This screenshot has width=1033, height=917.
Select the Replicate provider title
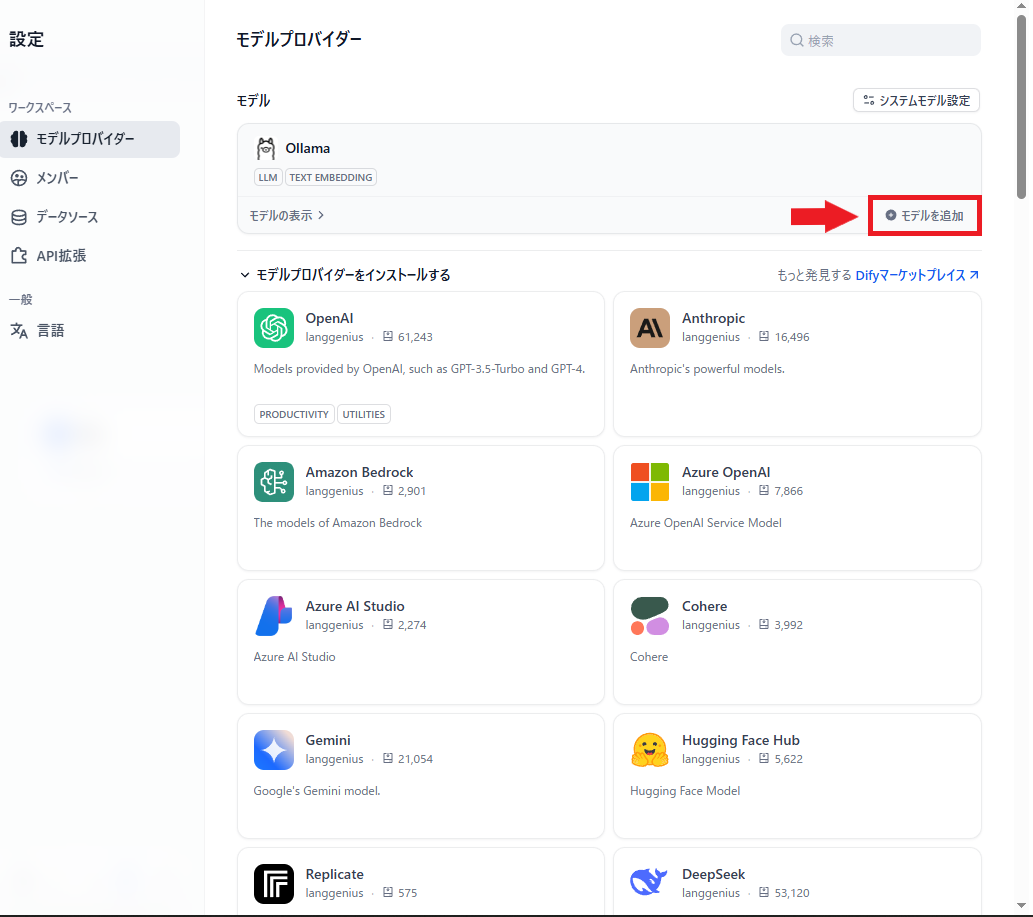[335, 874]
